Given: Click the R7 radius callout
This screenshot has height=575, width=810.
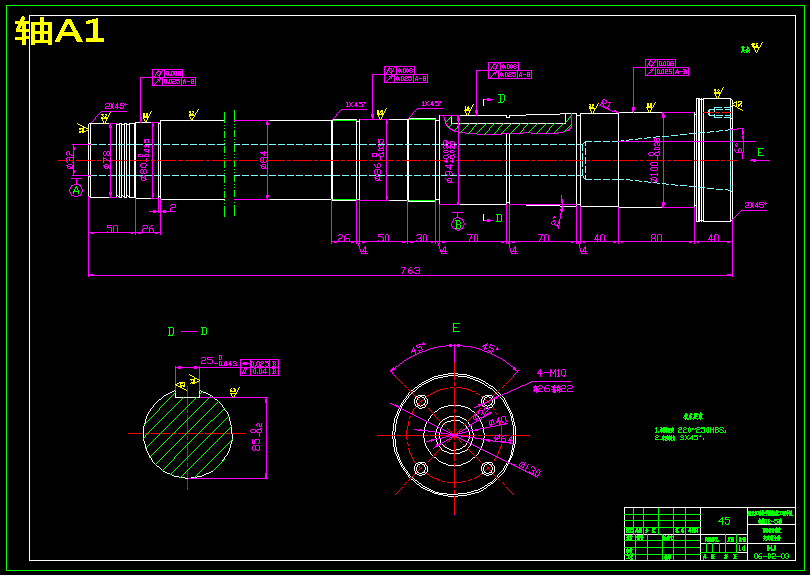Looking at the screenshot, I should pos(606,106).
